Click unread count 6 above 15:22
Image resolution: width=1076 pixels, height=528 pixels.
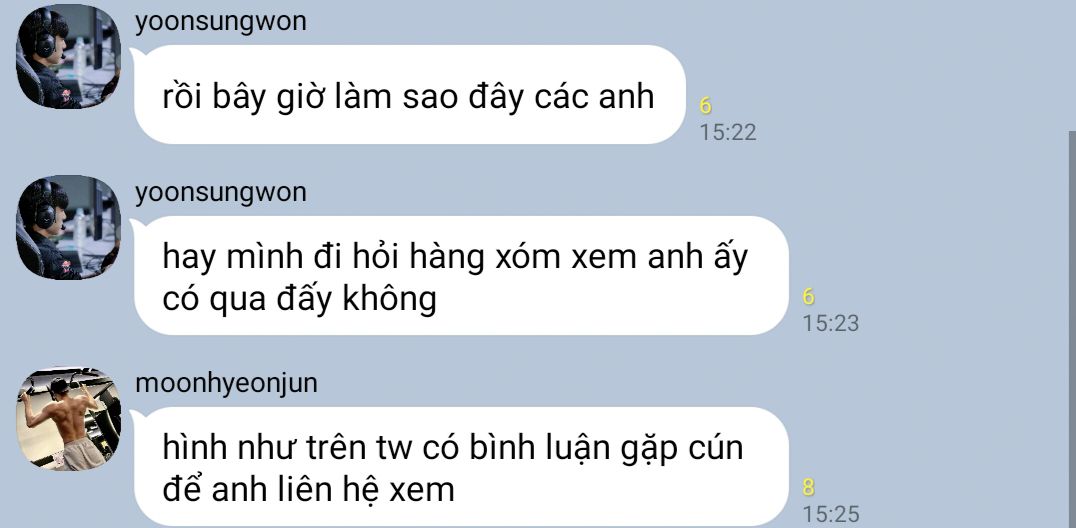click(x=705, y=106)
